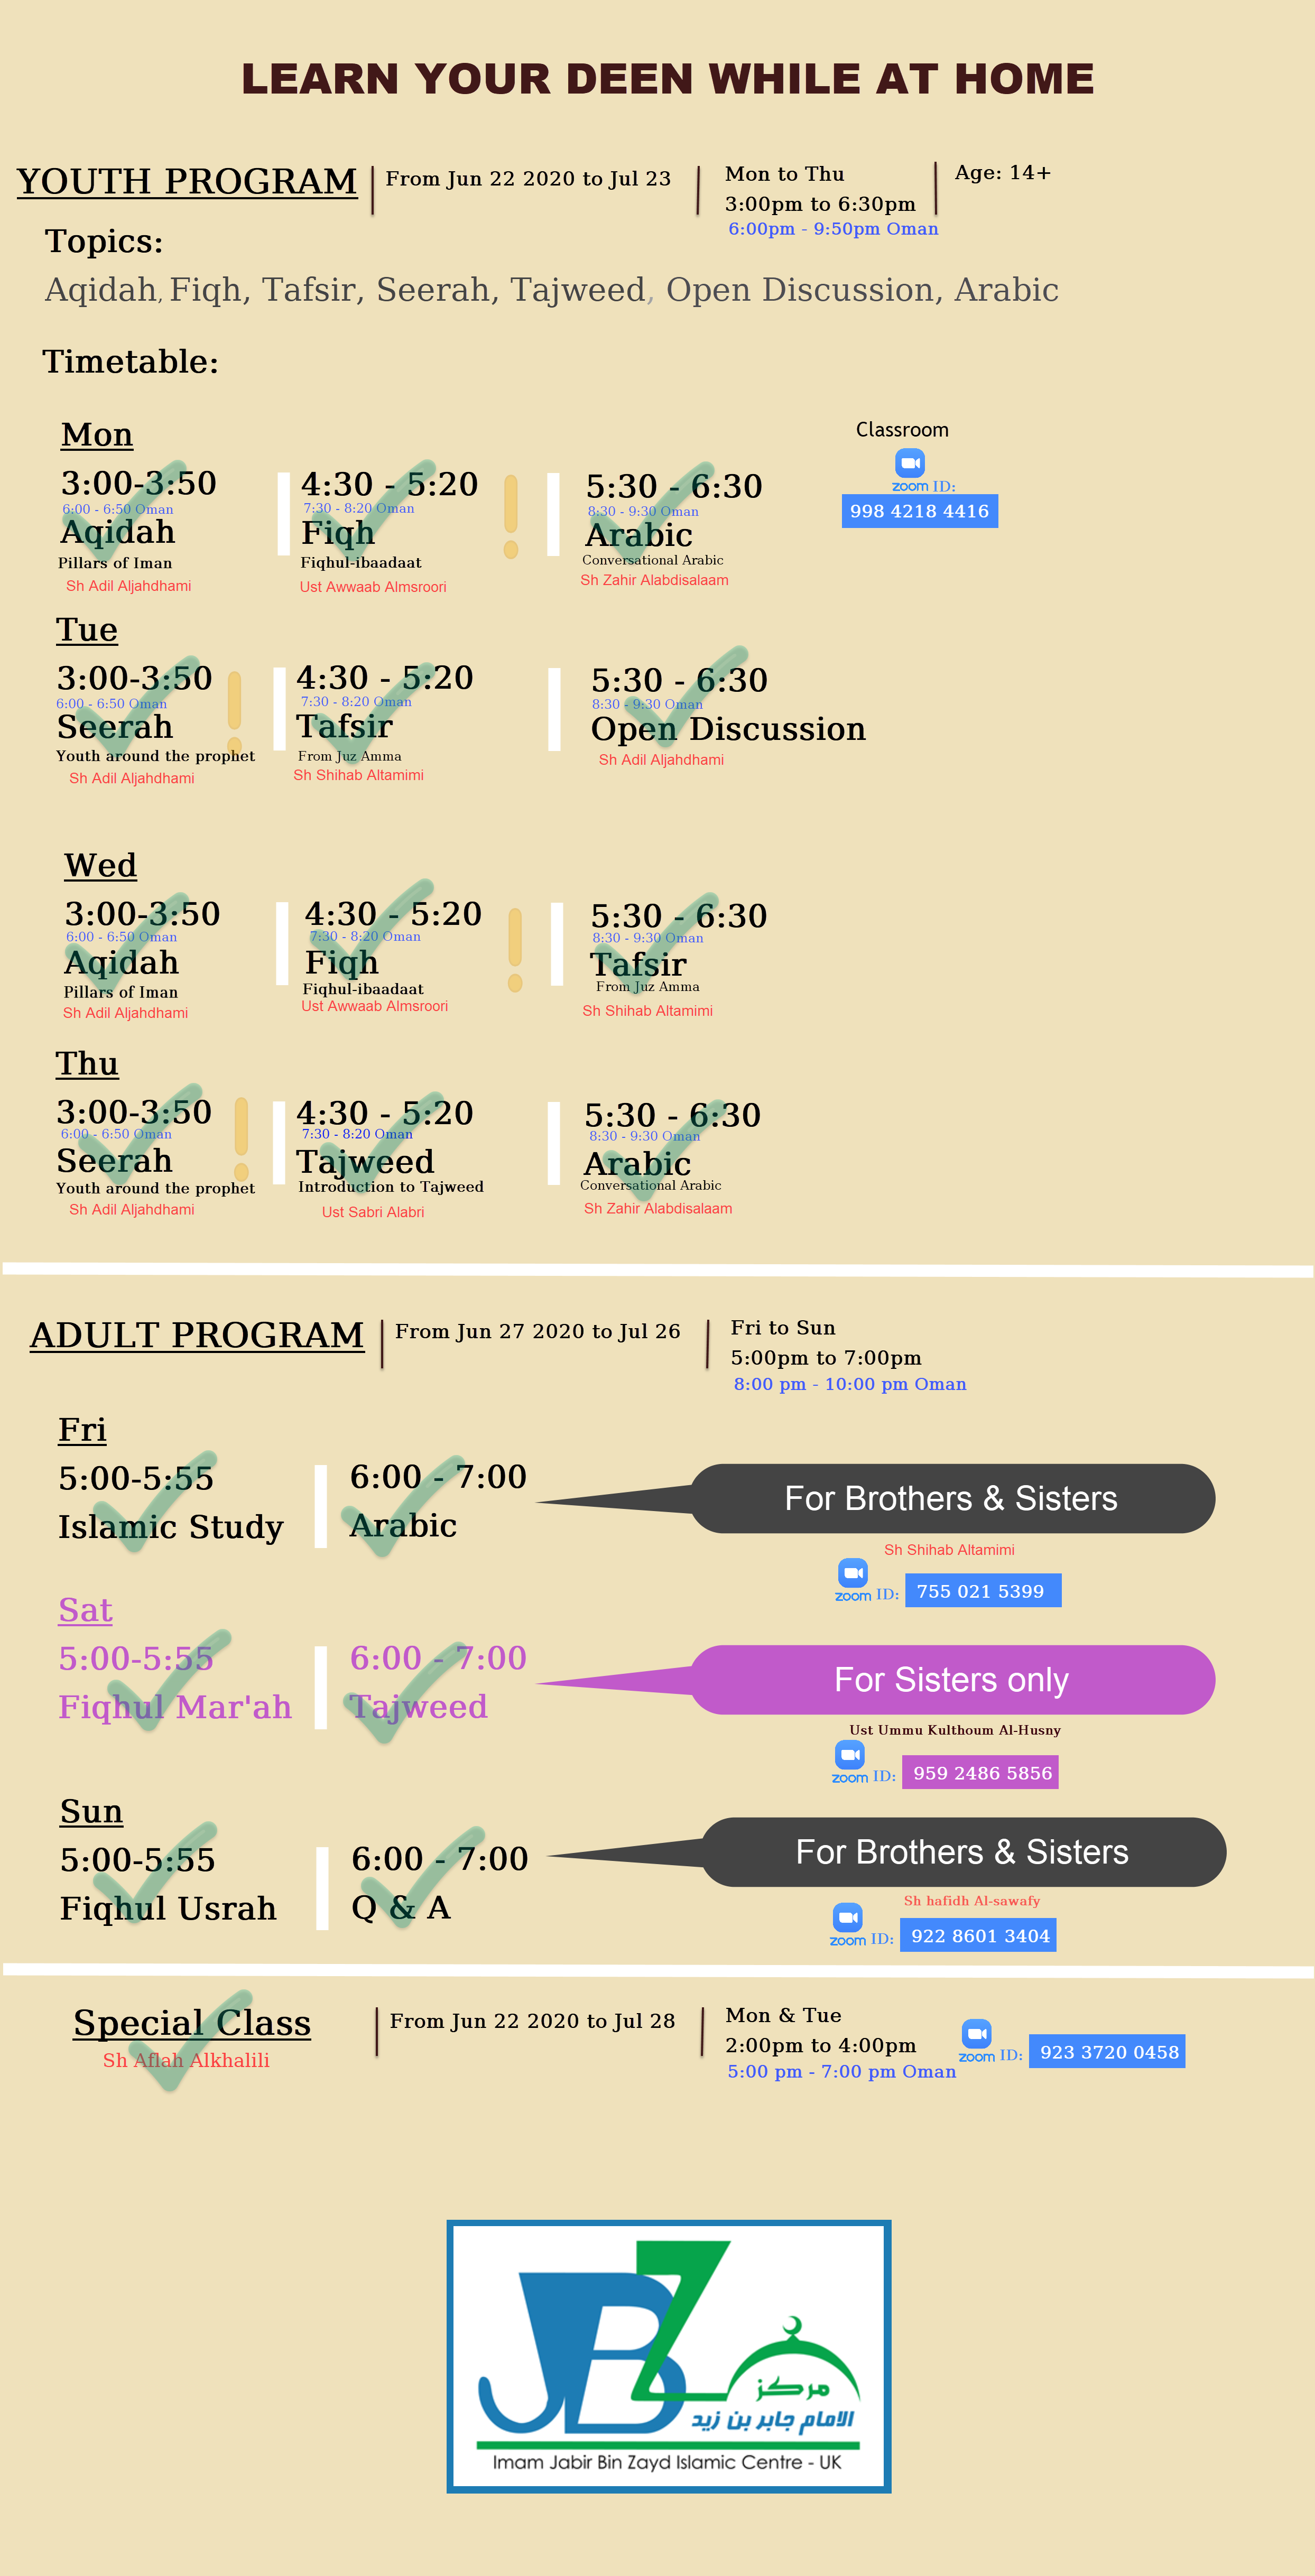1315x2576 pixels.
Task: Click the Zoom icon beside ID 923 3720 0458
Action: click(x=976, y=2033)
